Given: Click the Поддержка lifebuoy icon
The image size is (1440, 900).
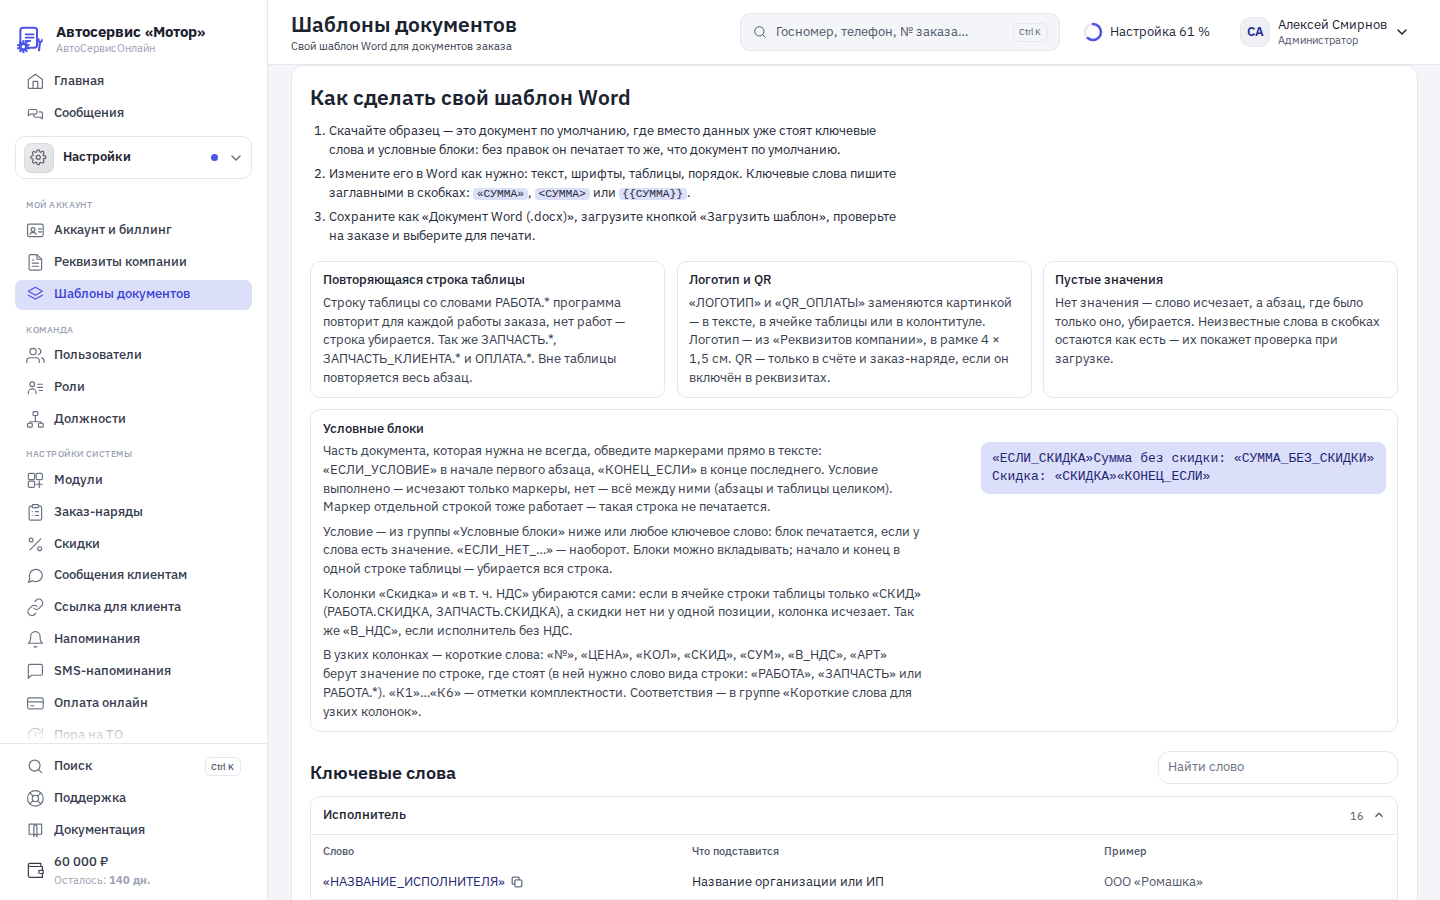Looking at the screenshot, I should 35,798.
